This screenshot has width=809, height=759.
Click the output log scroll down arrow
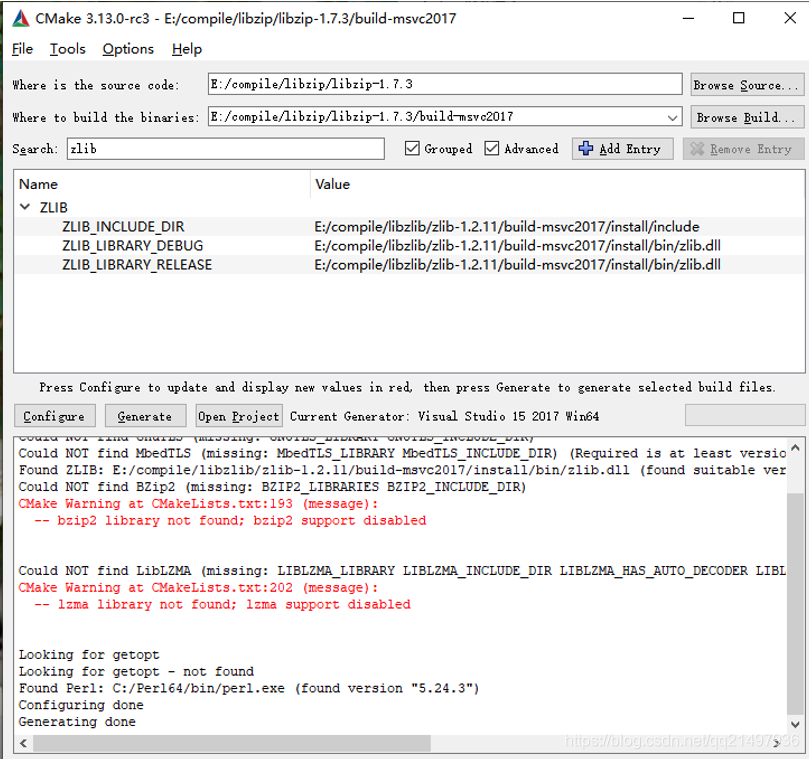[795, 724]
